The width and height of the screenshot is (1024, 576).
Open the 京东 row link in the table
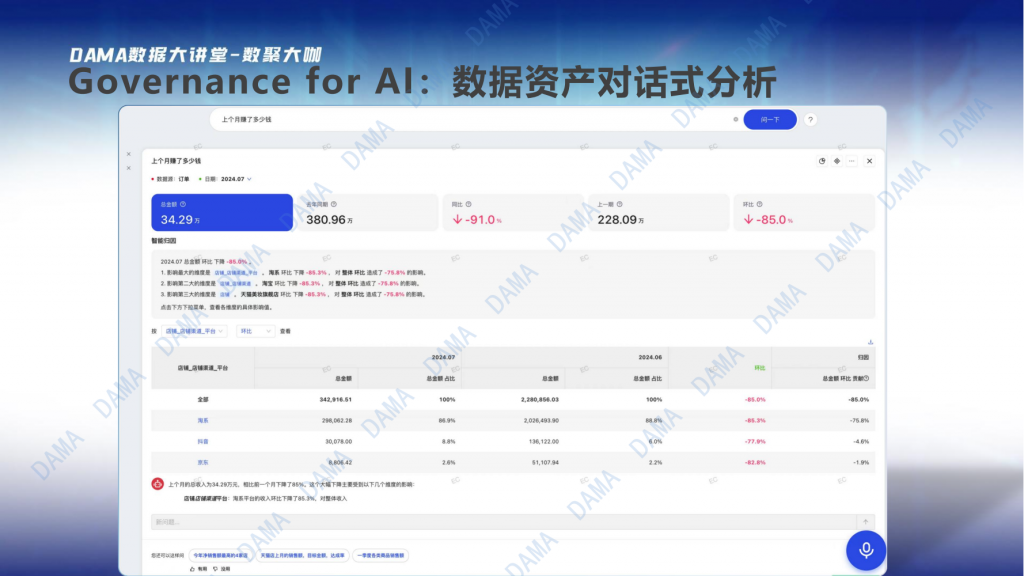[x=203, y=462]
